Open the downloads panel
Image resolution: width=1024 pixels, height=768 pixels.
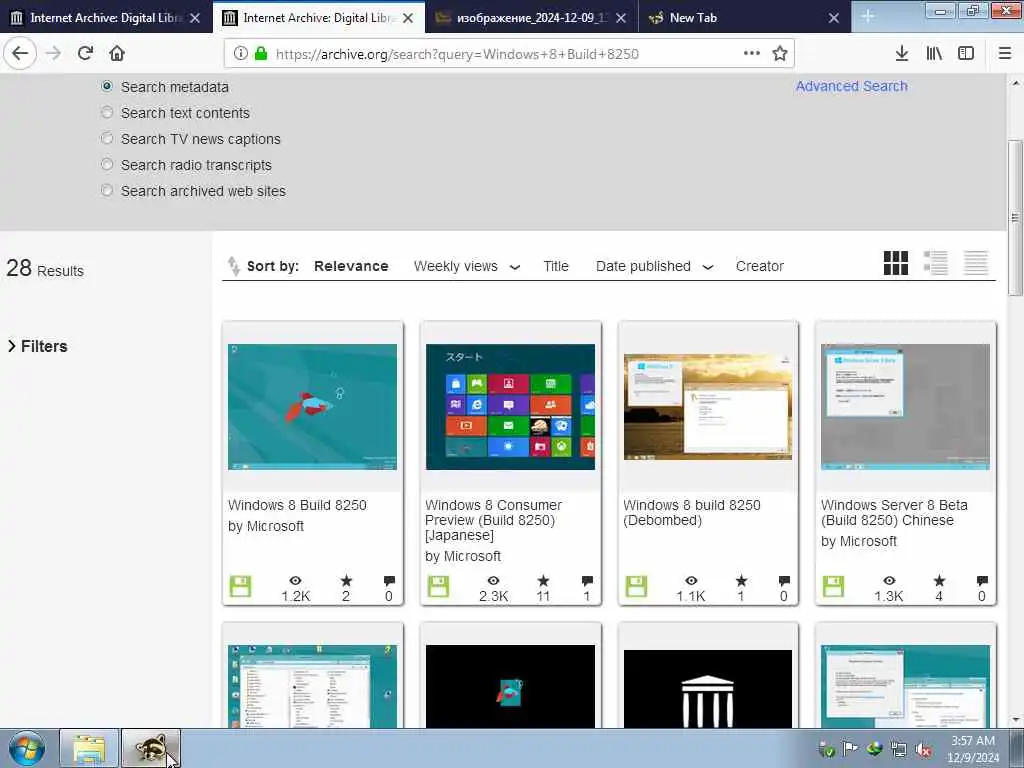click(902, 54)
